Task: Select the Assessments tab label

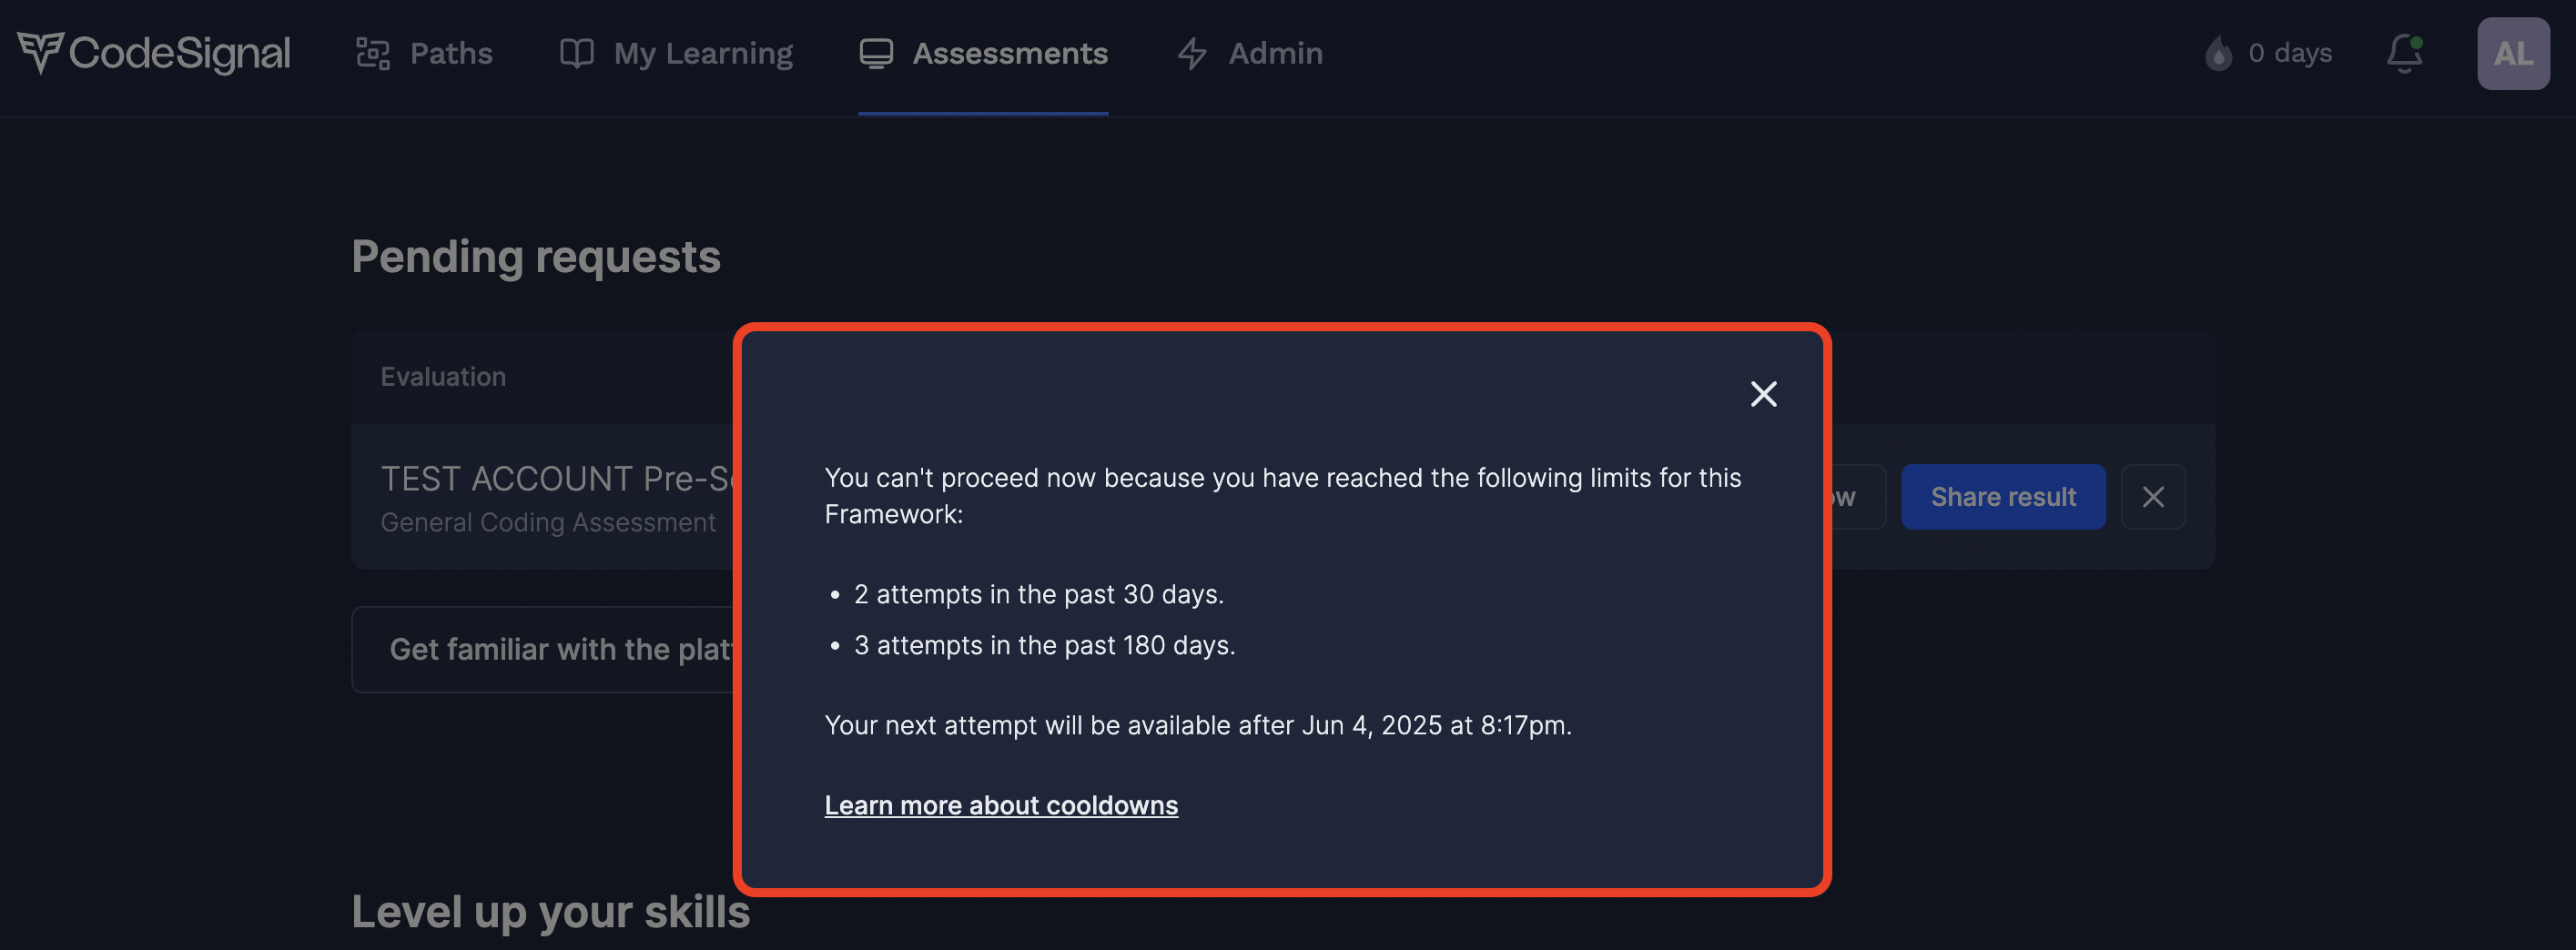Action: pos(1009,53)
